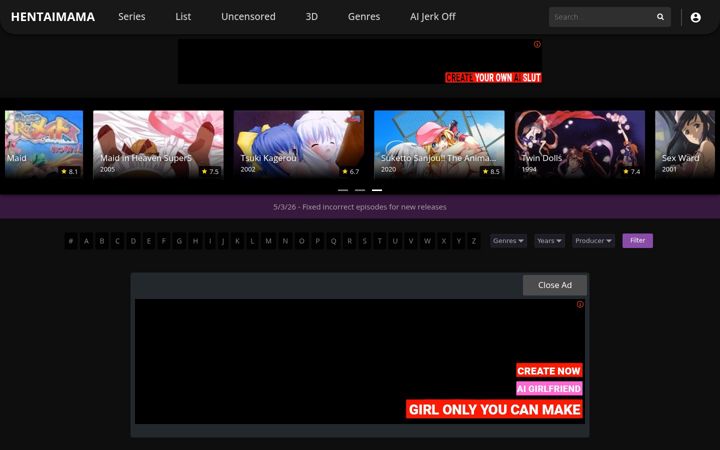Open the Years dropdown
The image size is (720, 450).
549,241
